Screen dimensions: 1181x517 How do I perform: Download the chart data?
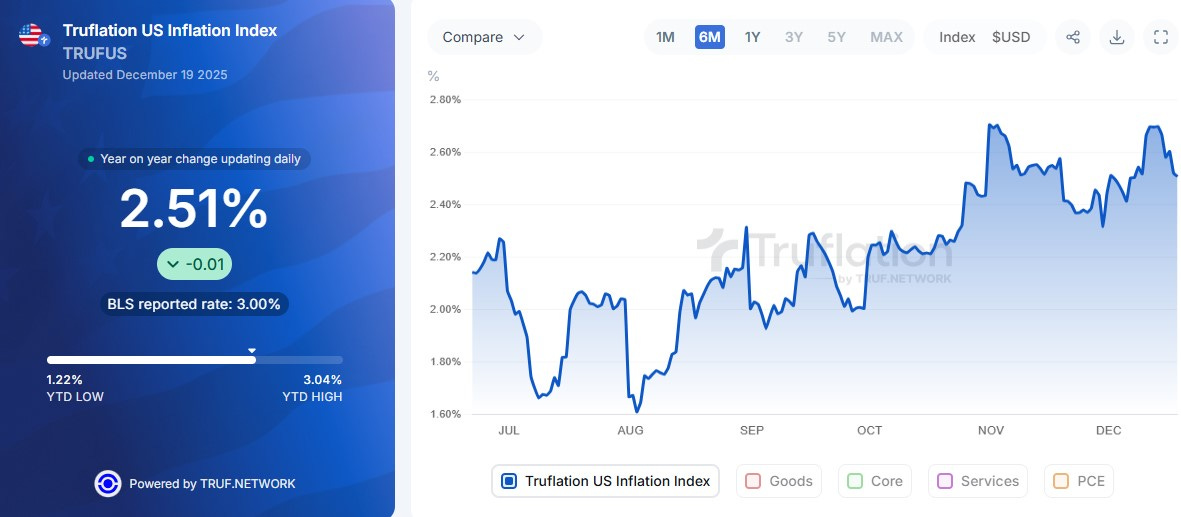[1117, 37]
